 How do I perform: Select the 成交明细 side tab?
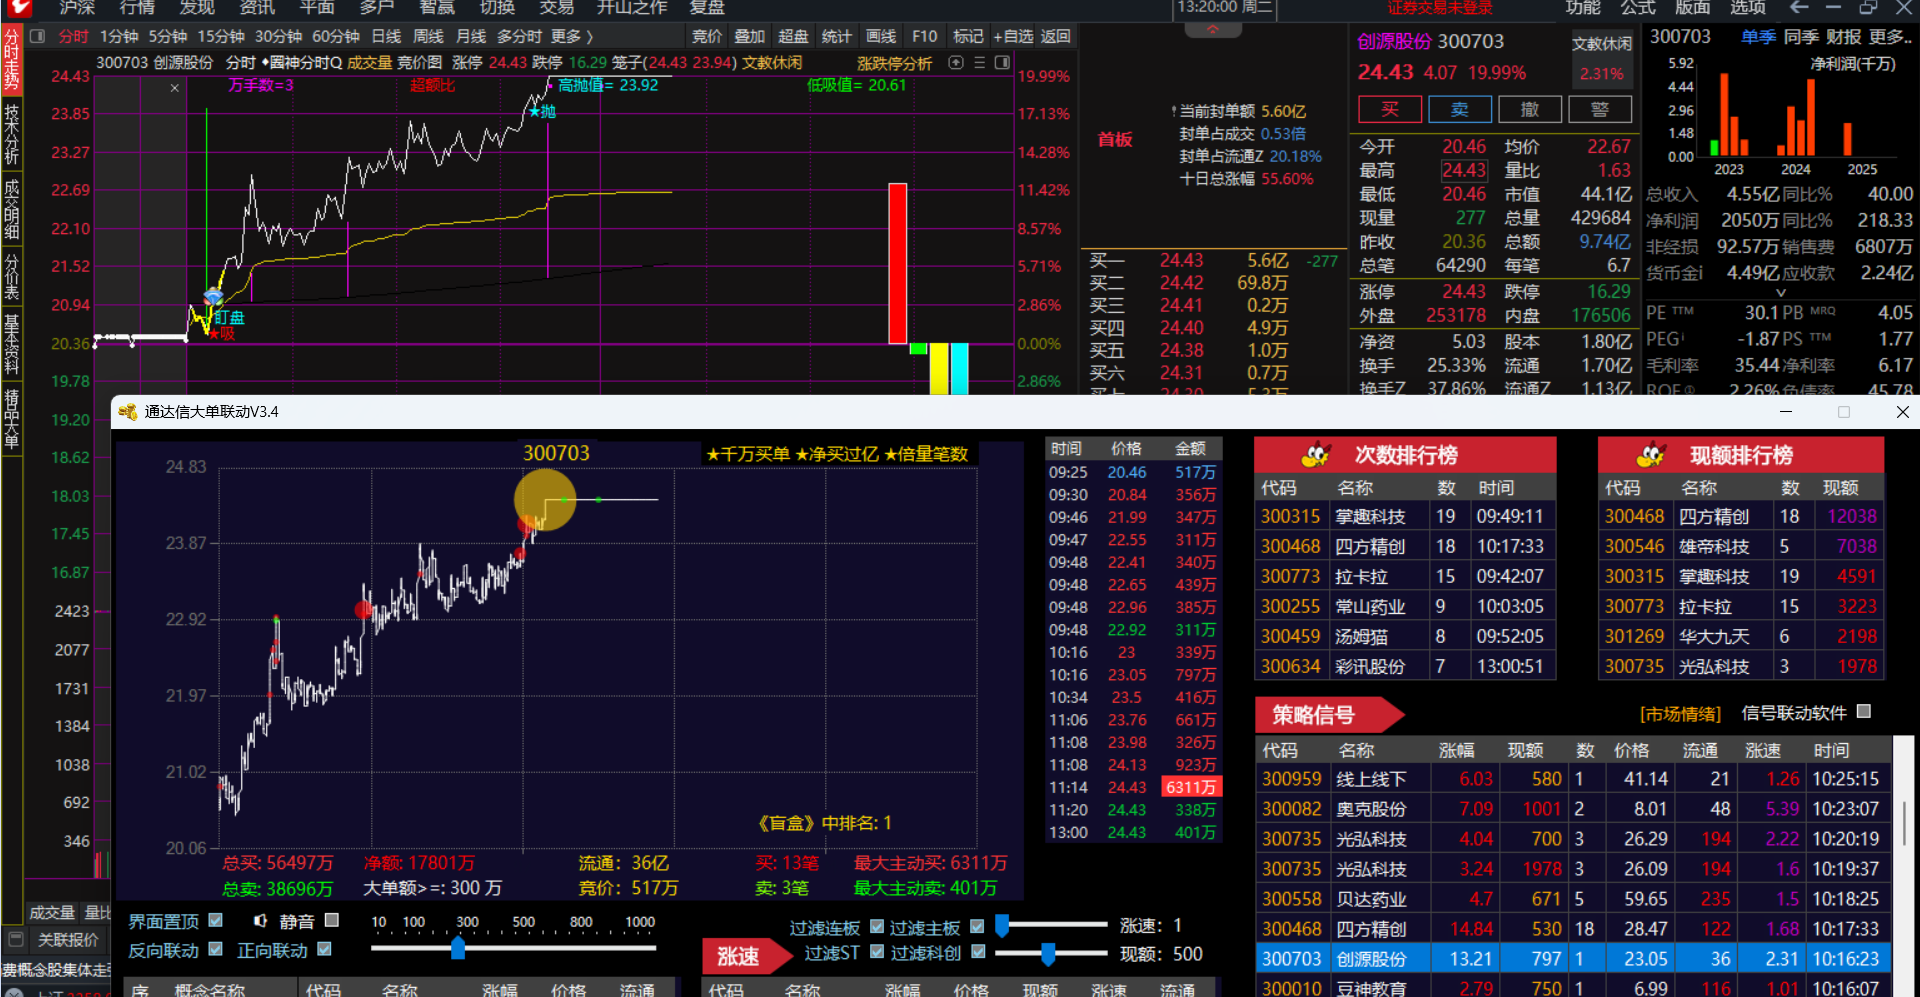(12, 208)
